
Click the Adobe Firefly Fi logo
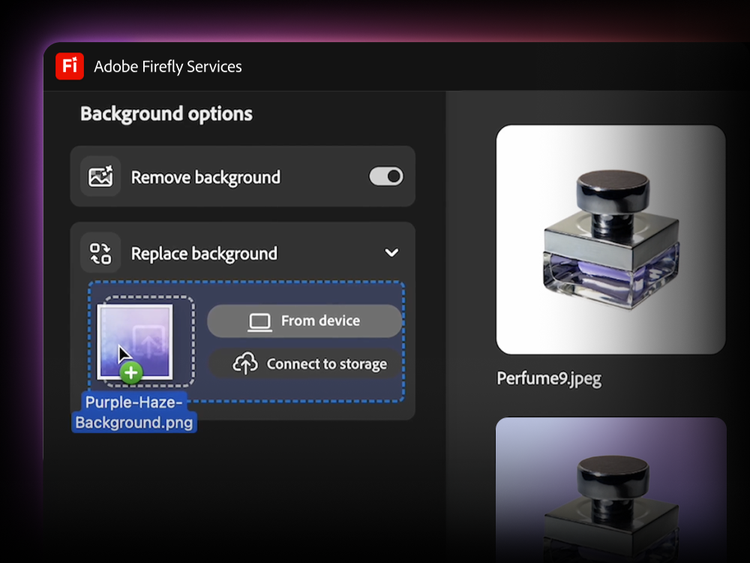pos(69,66)
